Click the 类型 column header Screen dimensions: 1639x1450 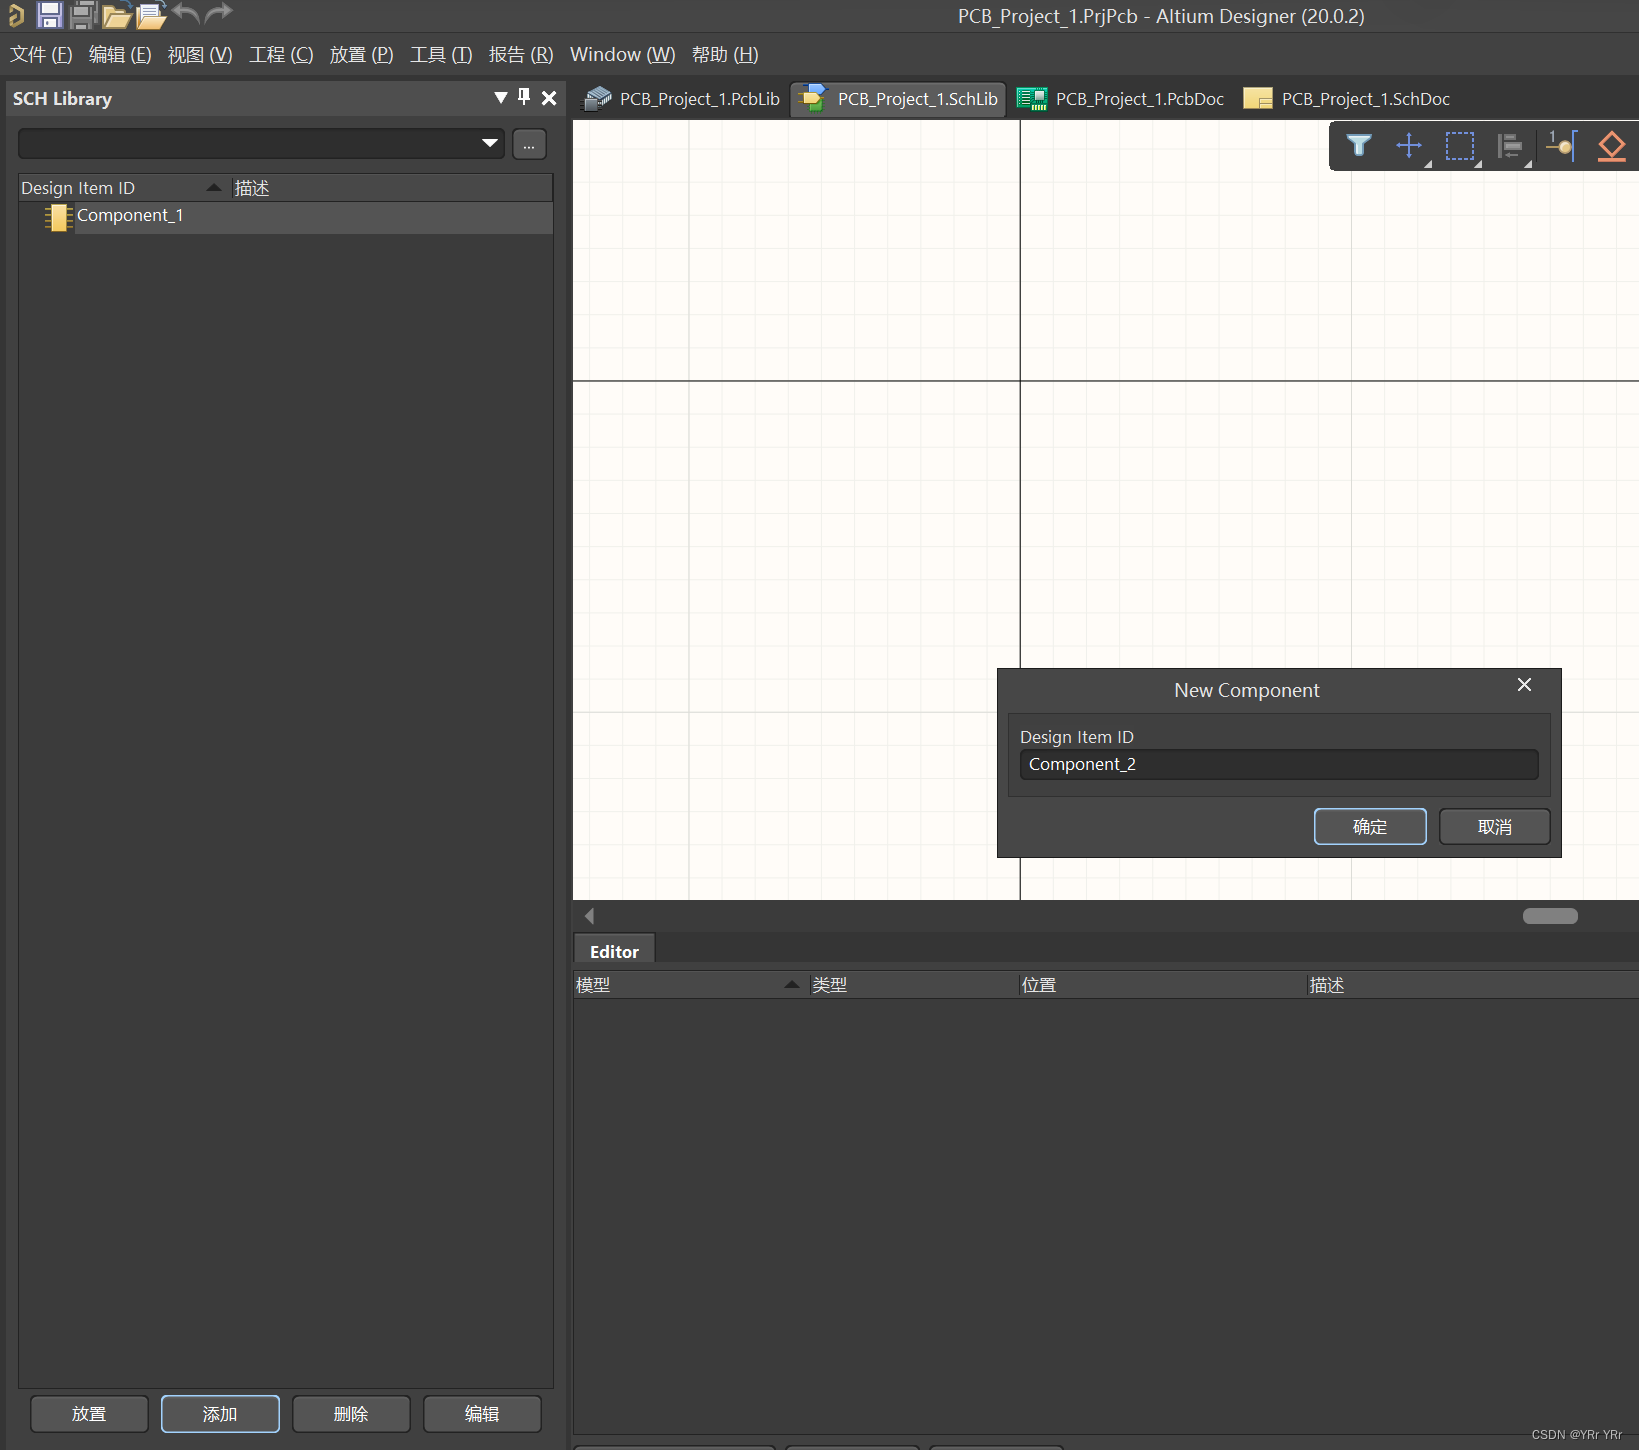(913, 985)
